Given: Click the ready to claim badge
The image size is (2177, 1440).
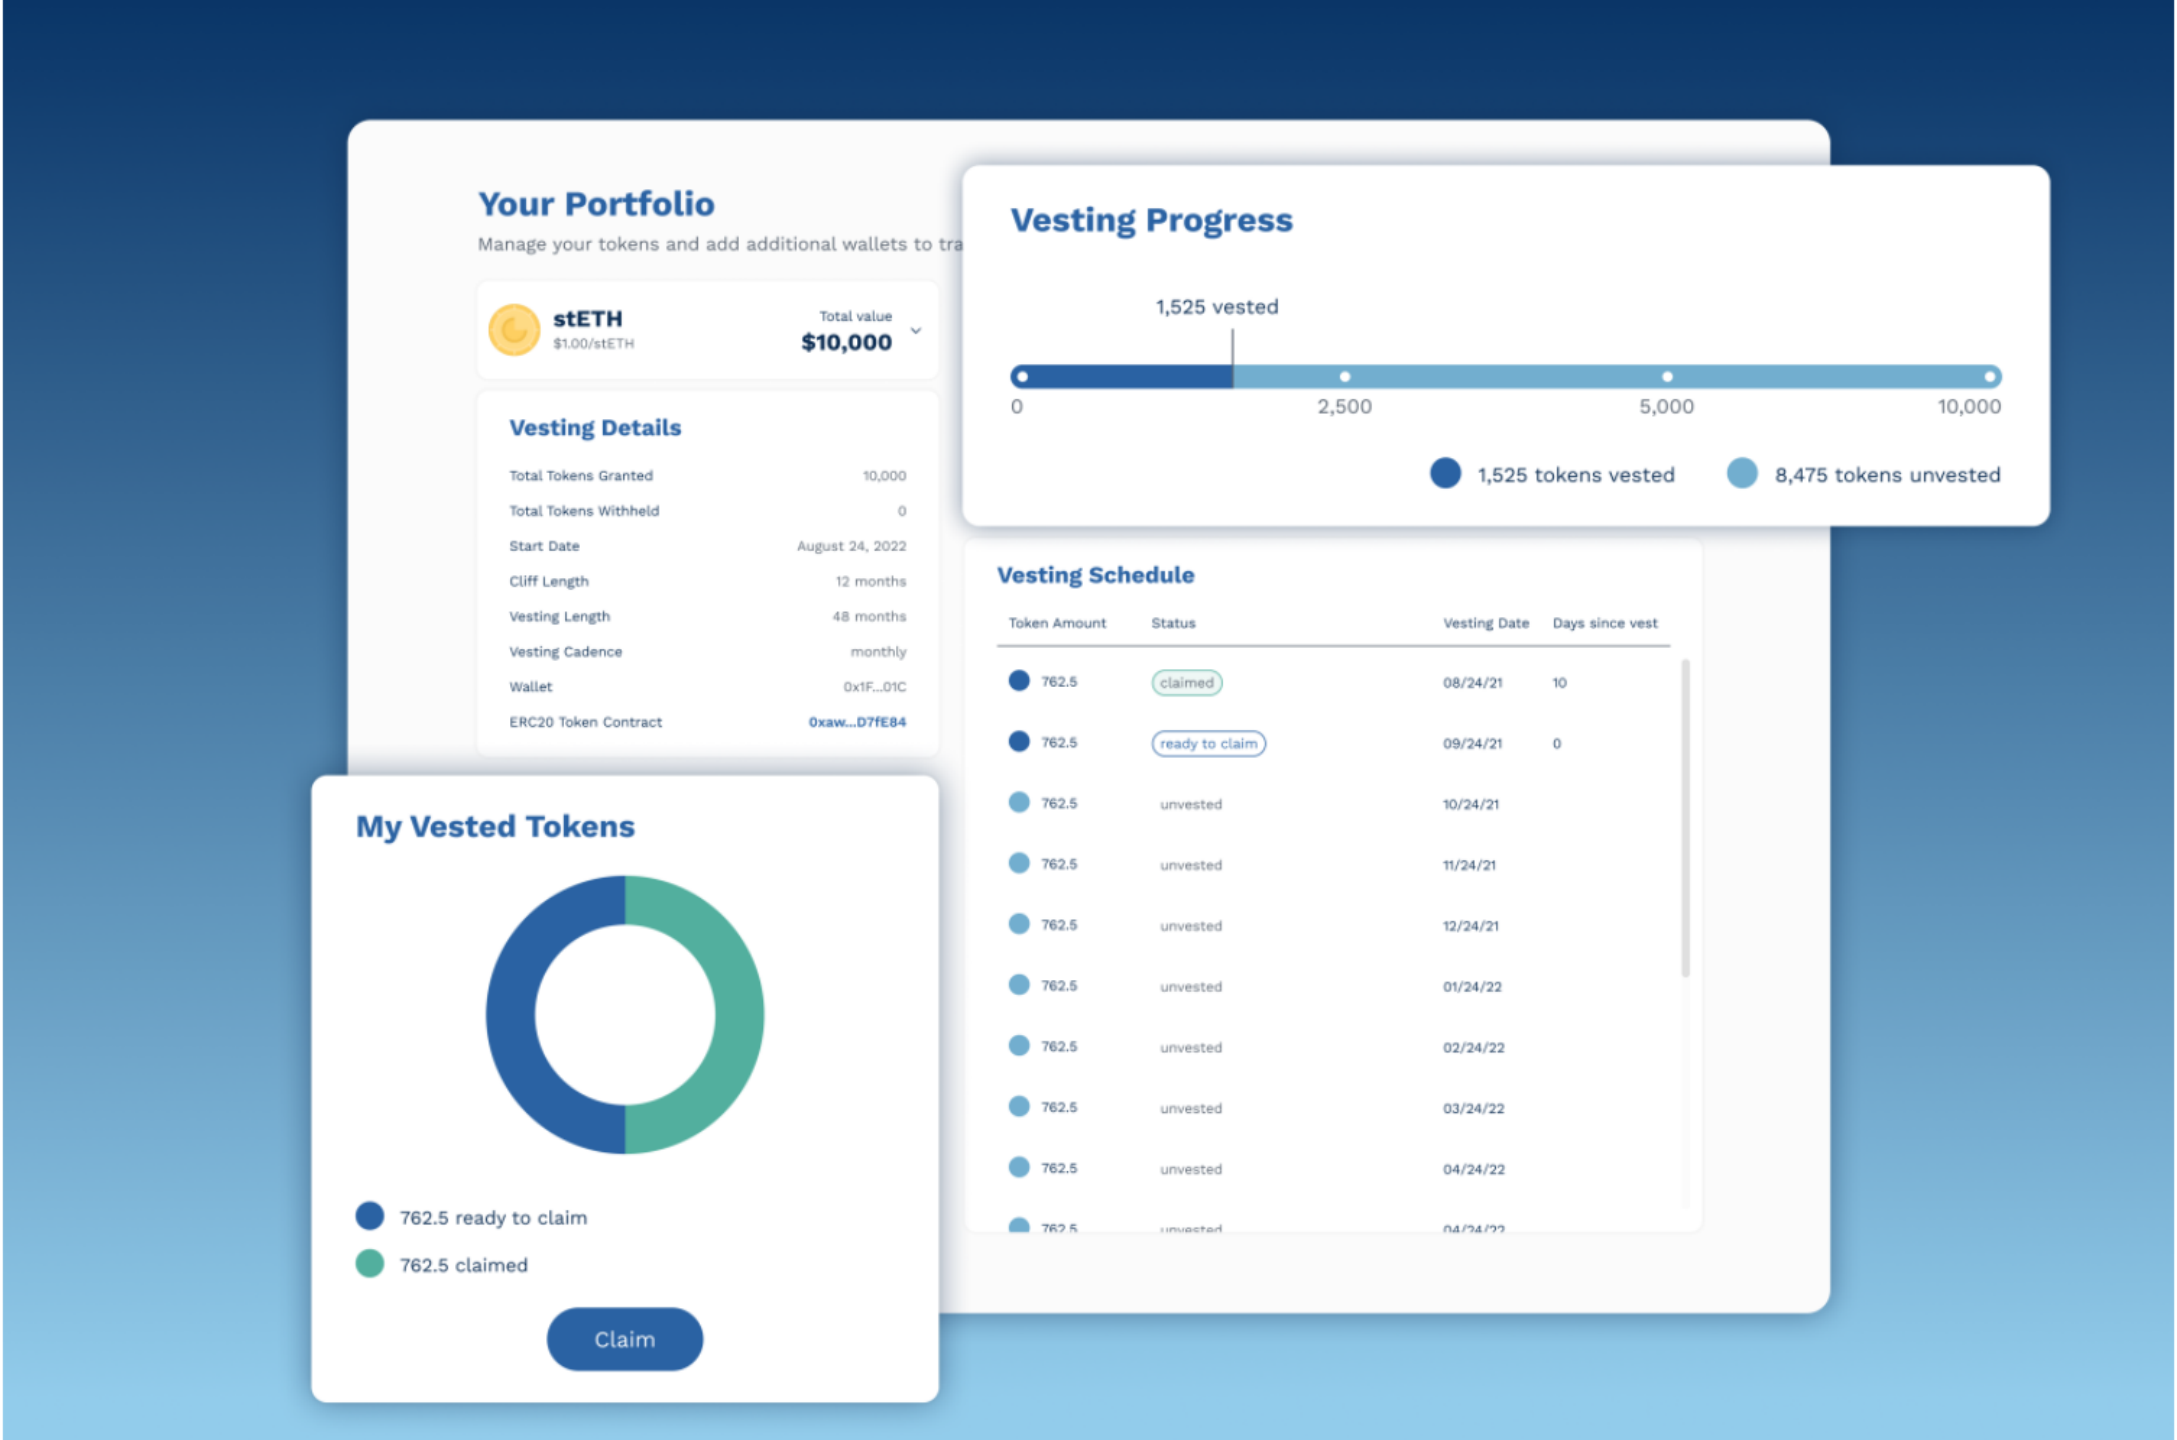Looking at the screenshot, I should (x=1208, y=744).
